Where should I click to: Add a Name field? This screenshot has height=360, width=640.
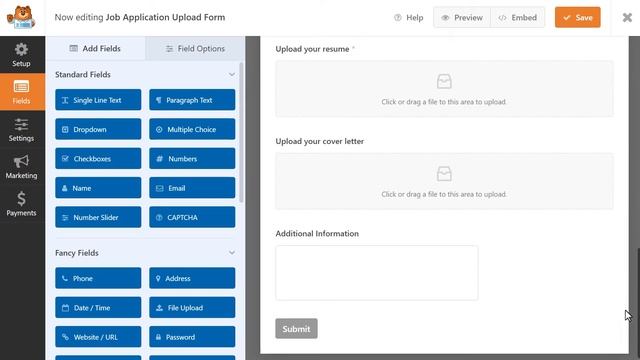(x=98, y=188)
